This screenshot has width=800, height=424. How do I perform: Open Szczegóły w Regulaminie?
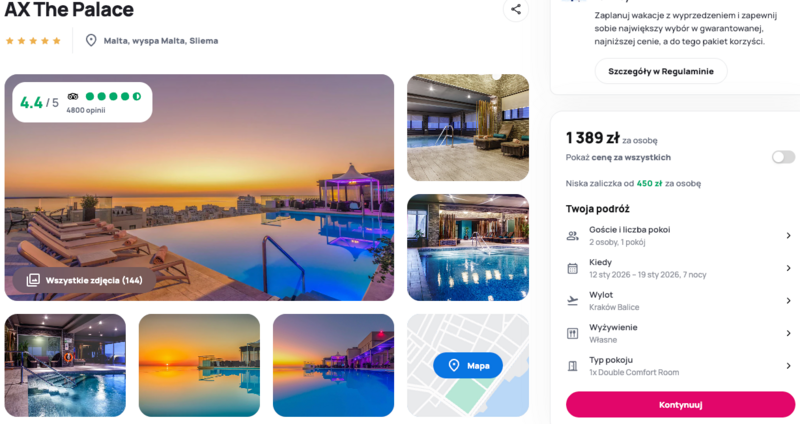point(661,71)
